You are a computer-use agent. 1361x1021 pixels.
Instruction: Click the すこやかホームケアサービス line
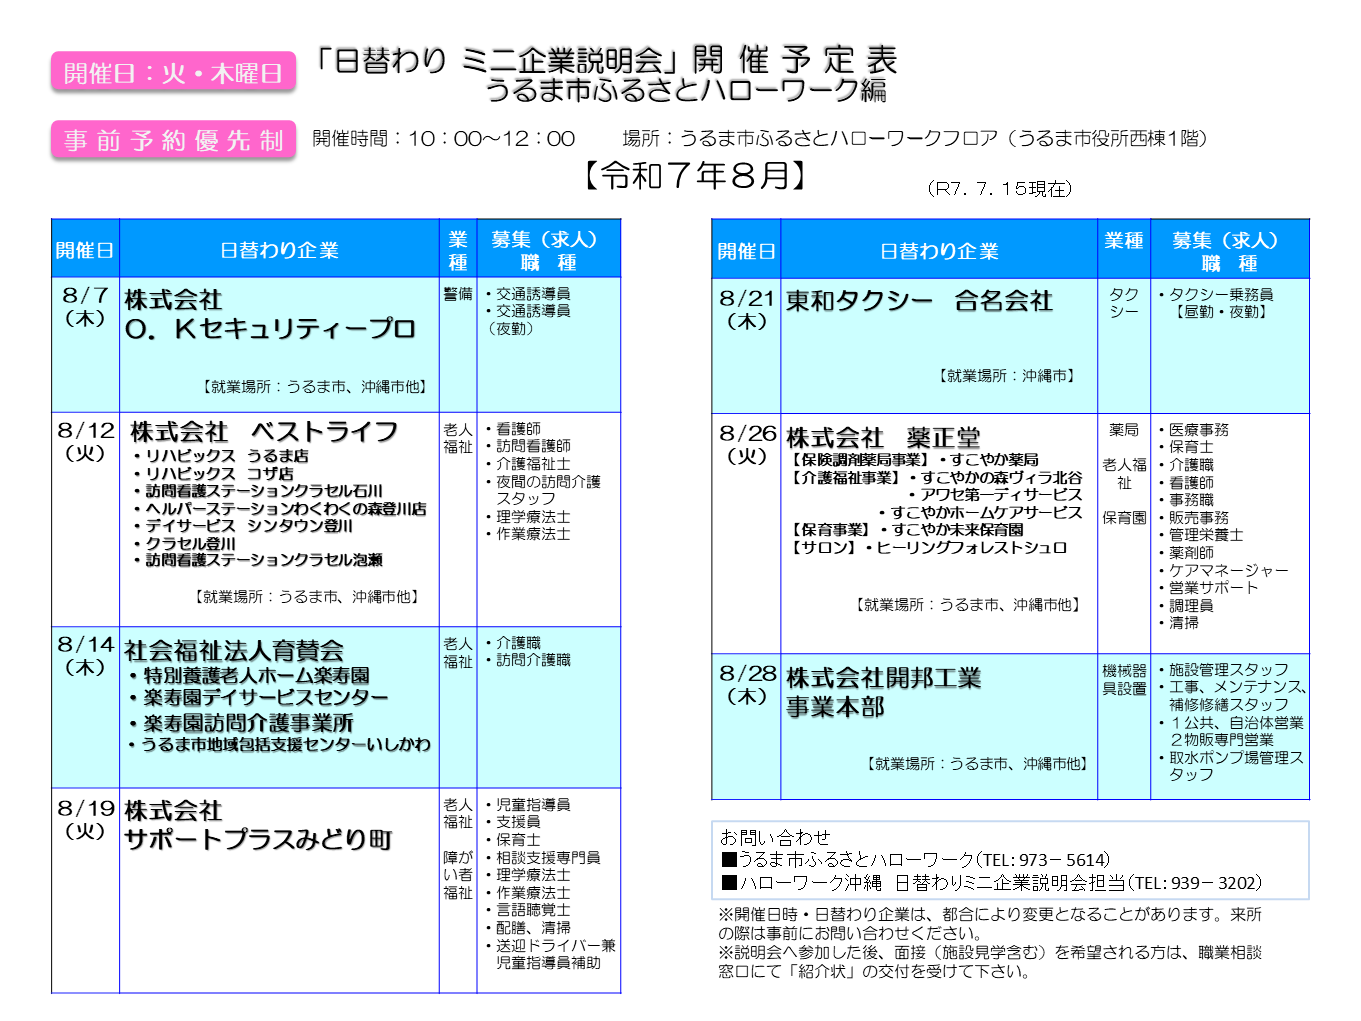pyautogui.click(x=980, y=513)
